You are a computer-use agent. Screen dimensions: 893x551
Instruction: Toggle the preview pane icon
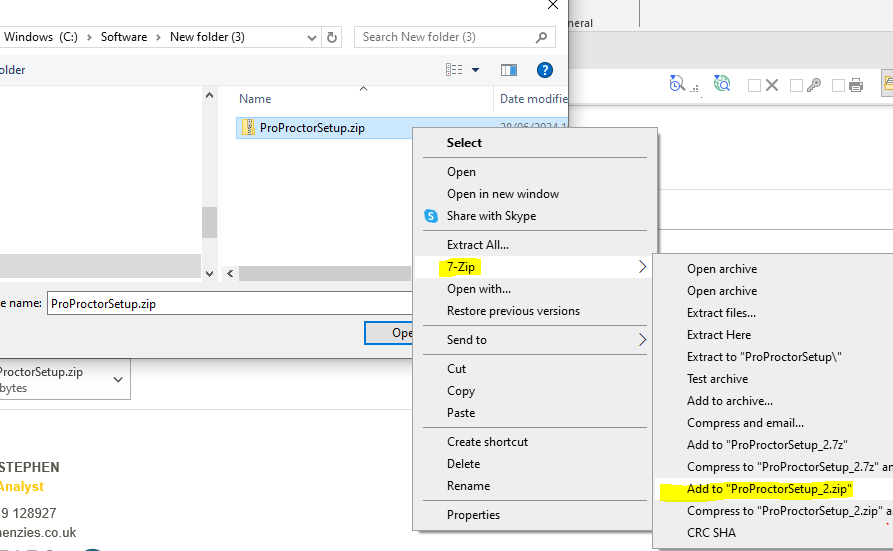[509, 70]
